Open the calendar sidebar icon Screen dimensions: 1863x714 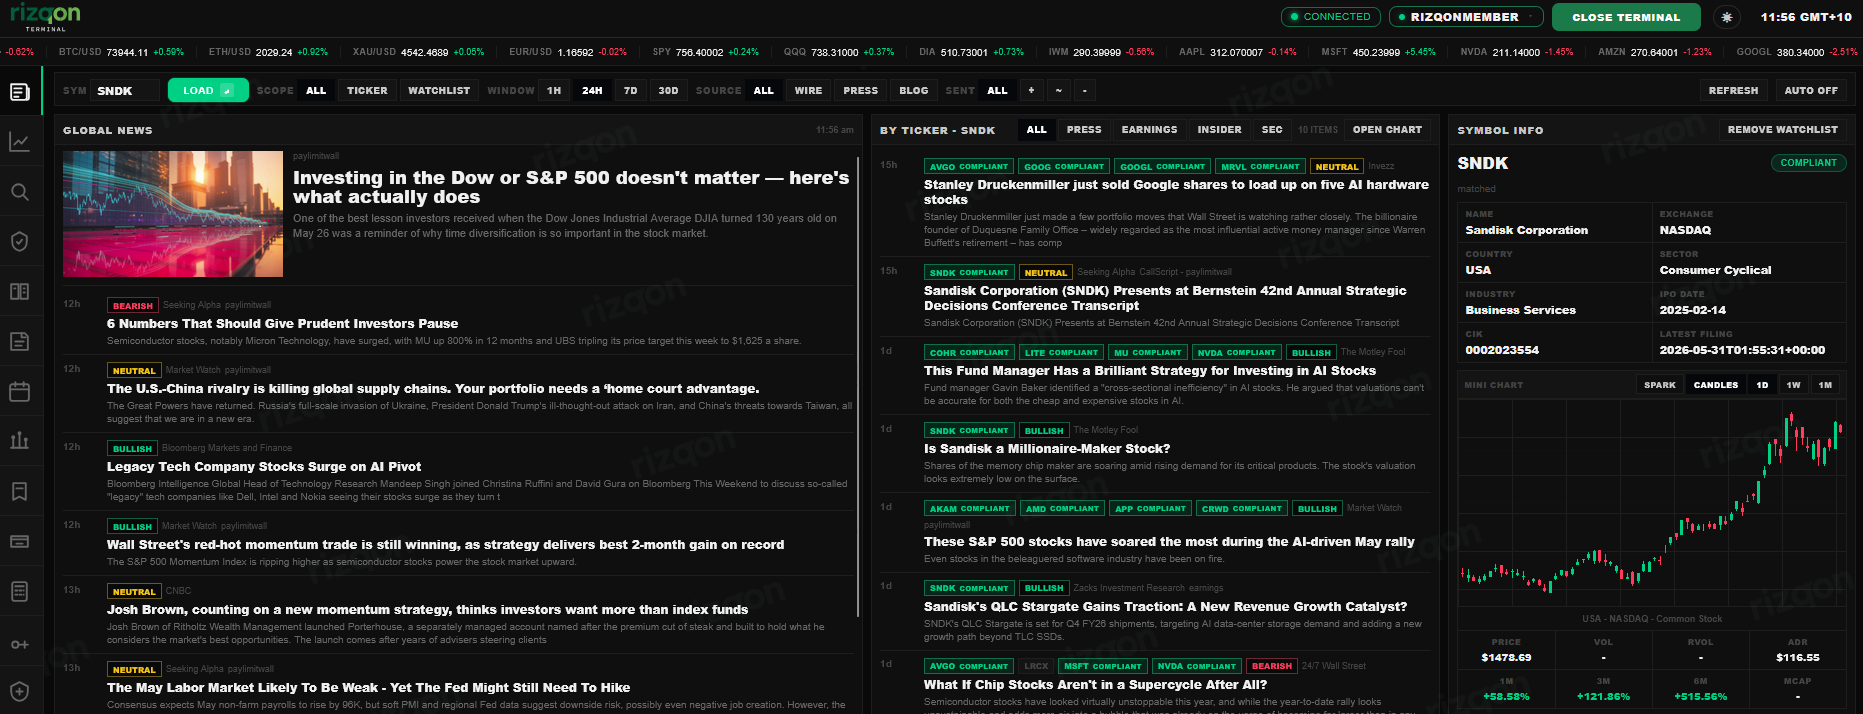[19, 392]
